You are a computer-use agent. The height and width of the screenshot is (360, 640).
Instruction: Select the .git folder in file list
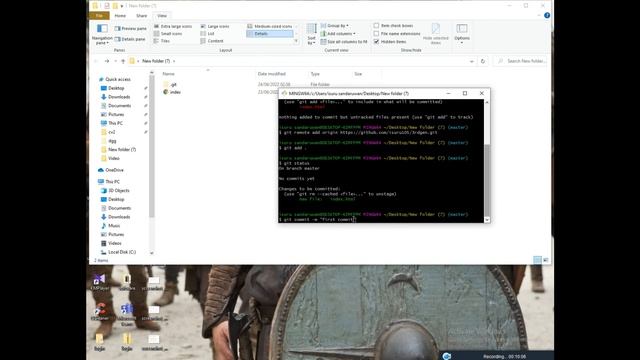tap(170, 84)
